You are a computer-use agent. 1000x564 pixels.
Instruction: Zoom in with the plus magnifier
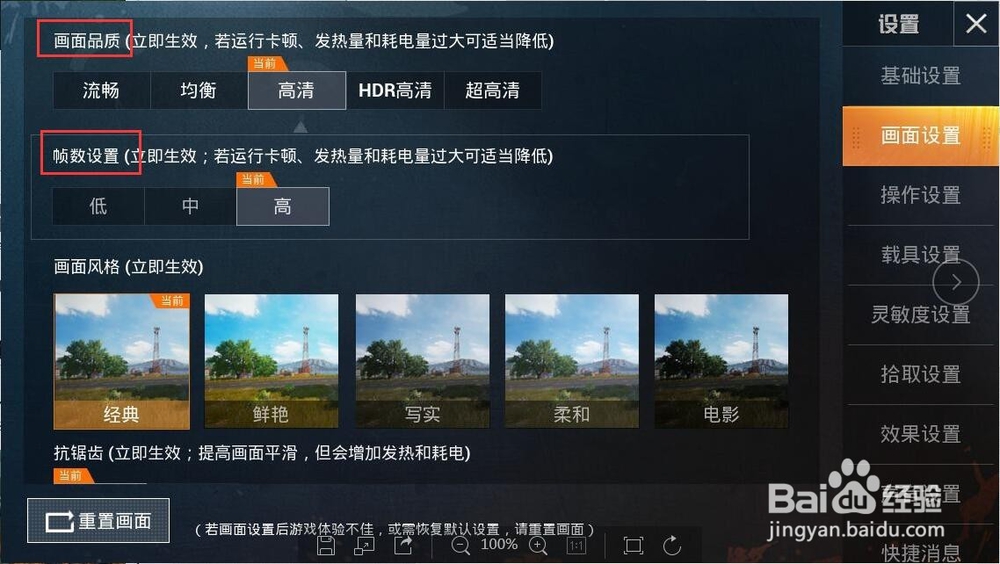pos(538,545)
